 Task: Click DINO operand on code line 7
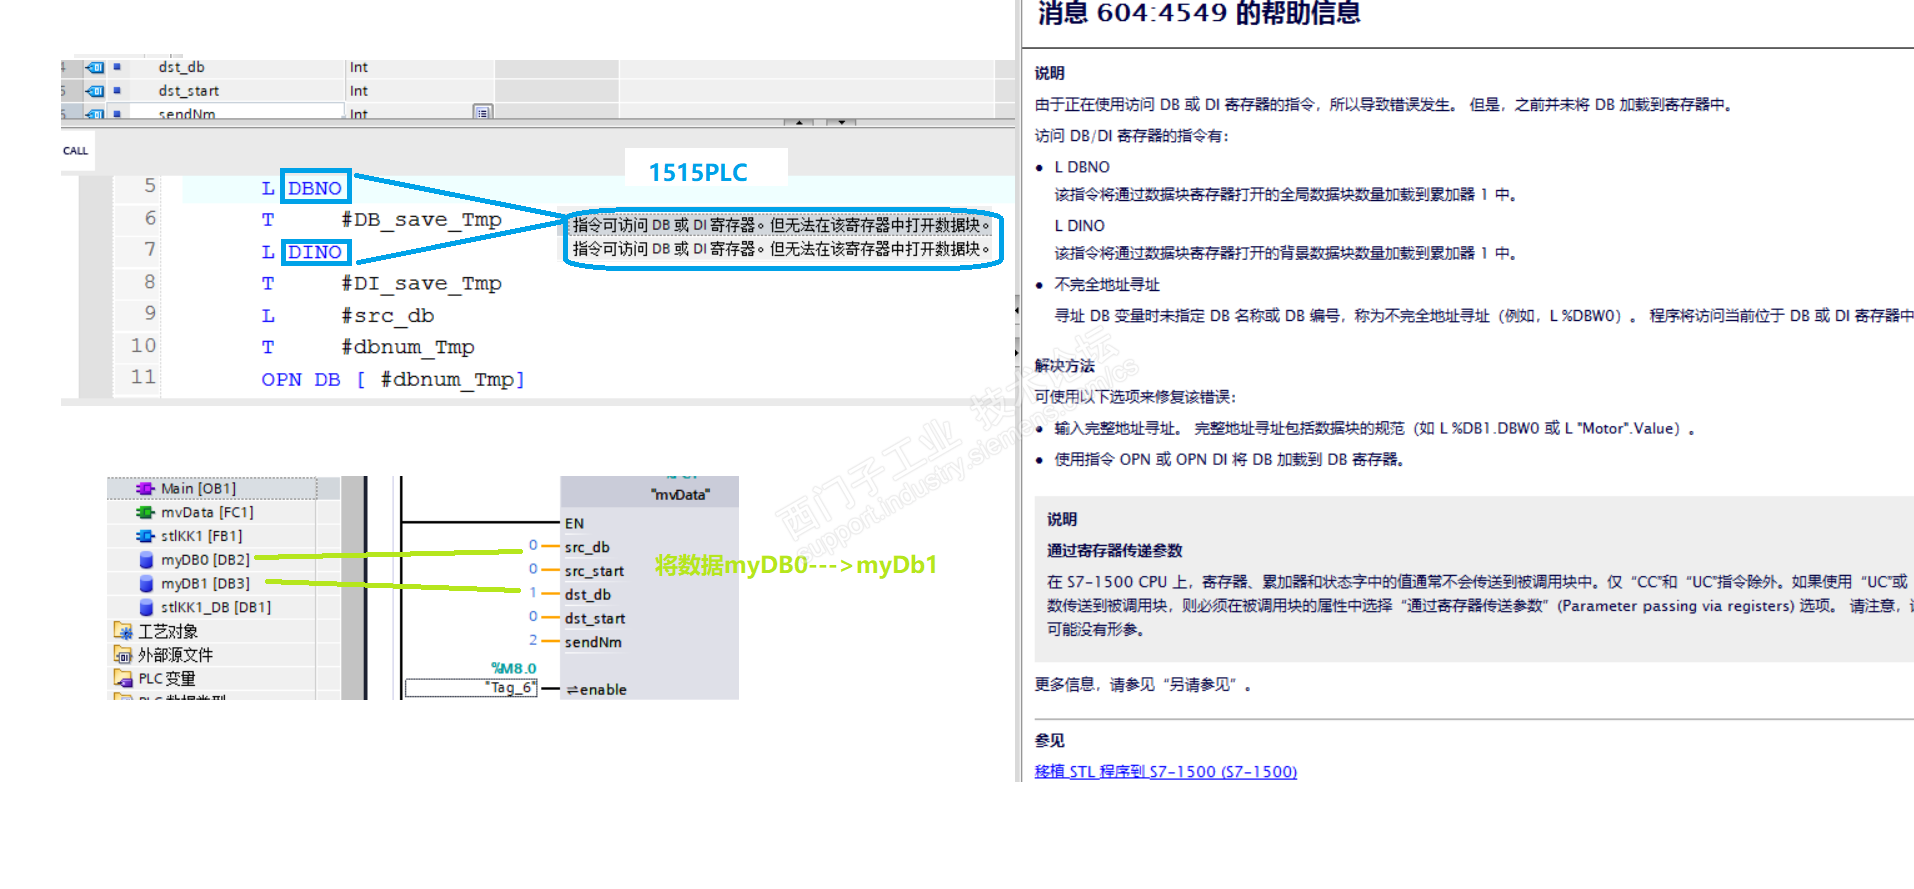click(315, 252)
